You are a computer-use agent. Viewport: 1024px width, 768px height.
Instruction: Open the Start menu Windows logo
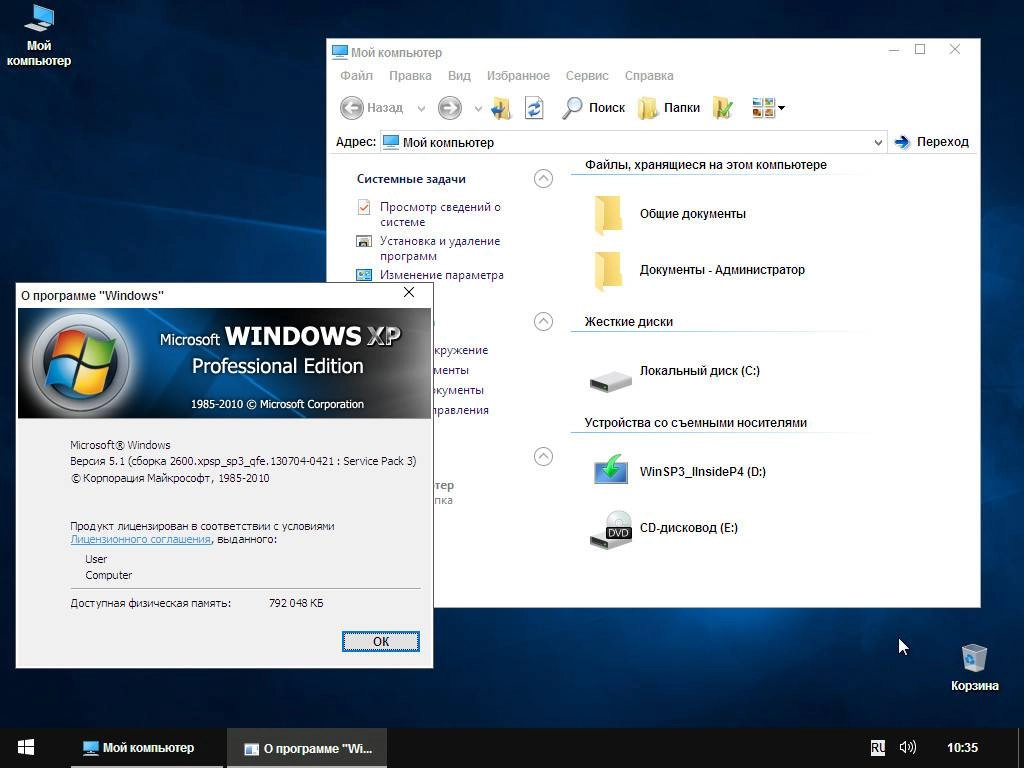coord(25,748)
